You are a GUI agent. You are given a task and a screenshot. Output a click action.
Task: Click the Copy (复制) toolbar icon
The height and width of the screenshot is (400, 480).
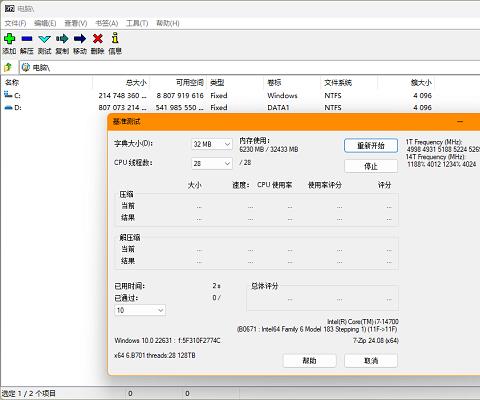pyautogui.click(x=62, y=39)
